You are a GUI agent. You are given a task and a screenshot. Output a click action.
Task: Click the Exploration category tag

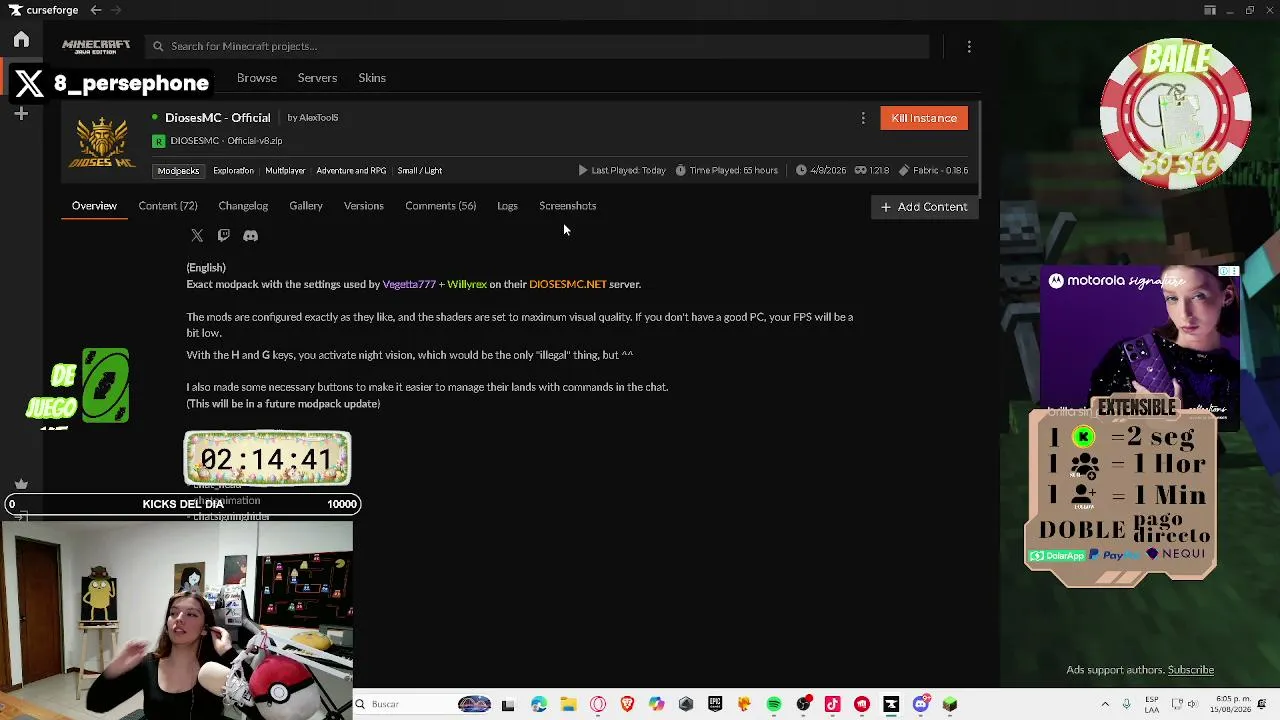(233, 171)
